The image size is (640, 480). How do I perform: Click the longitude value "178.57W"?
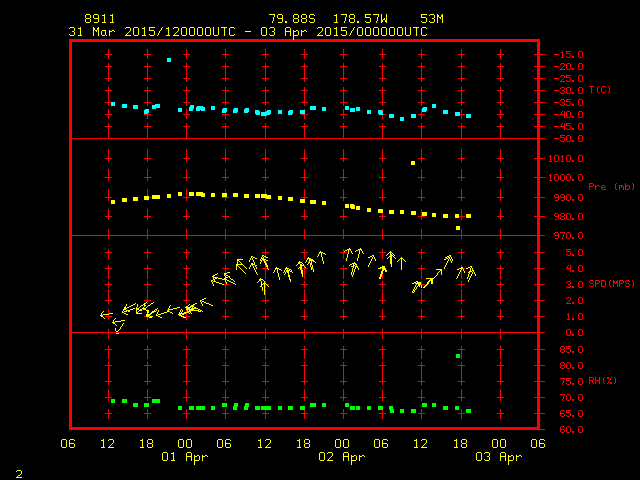coord(360,19)
